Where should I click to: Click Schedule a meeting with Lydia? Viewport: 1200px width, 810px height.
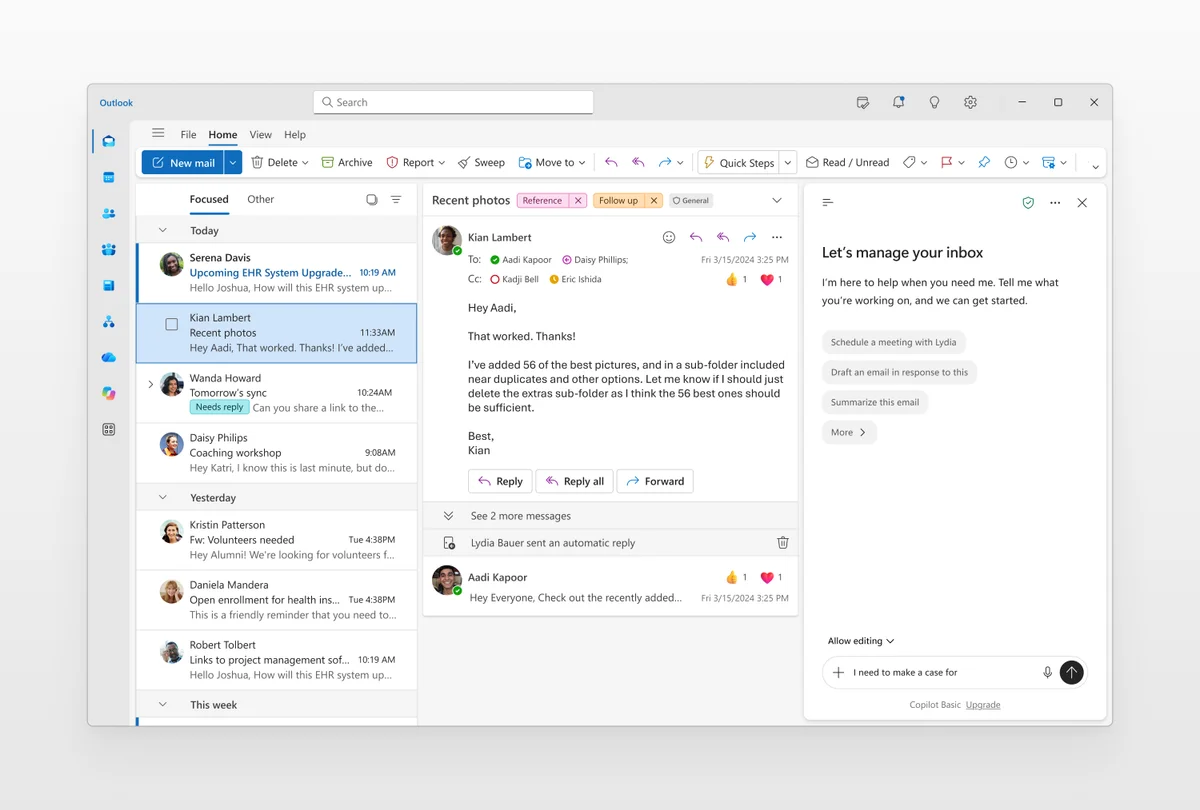point(894,342)
